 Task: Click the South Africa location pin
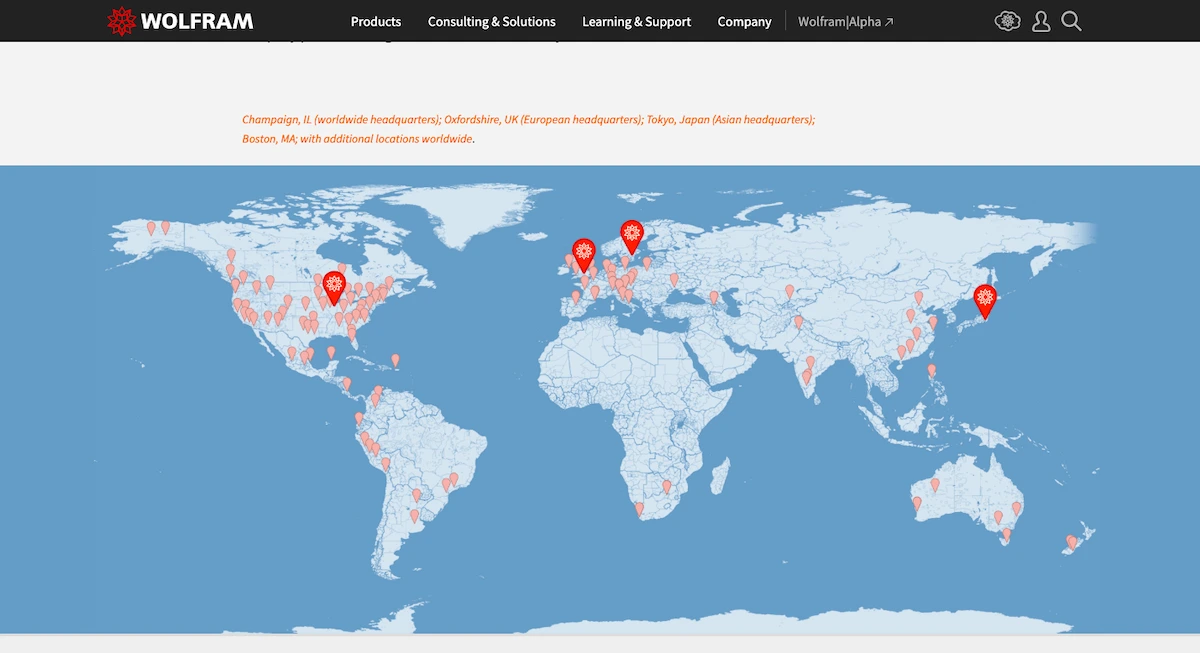640,508
